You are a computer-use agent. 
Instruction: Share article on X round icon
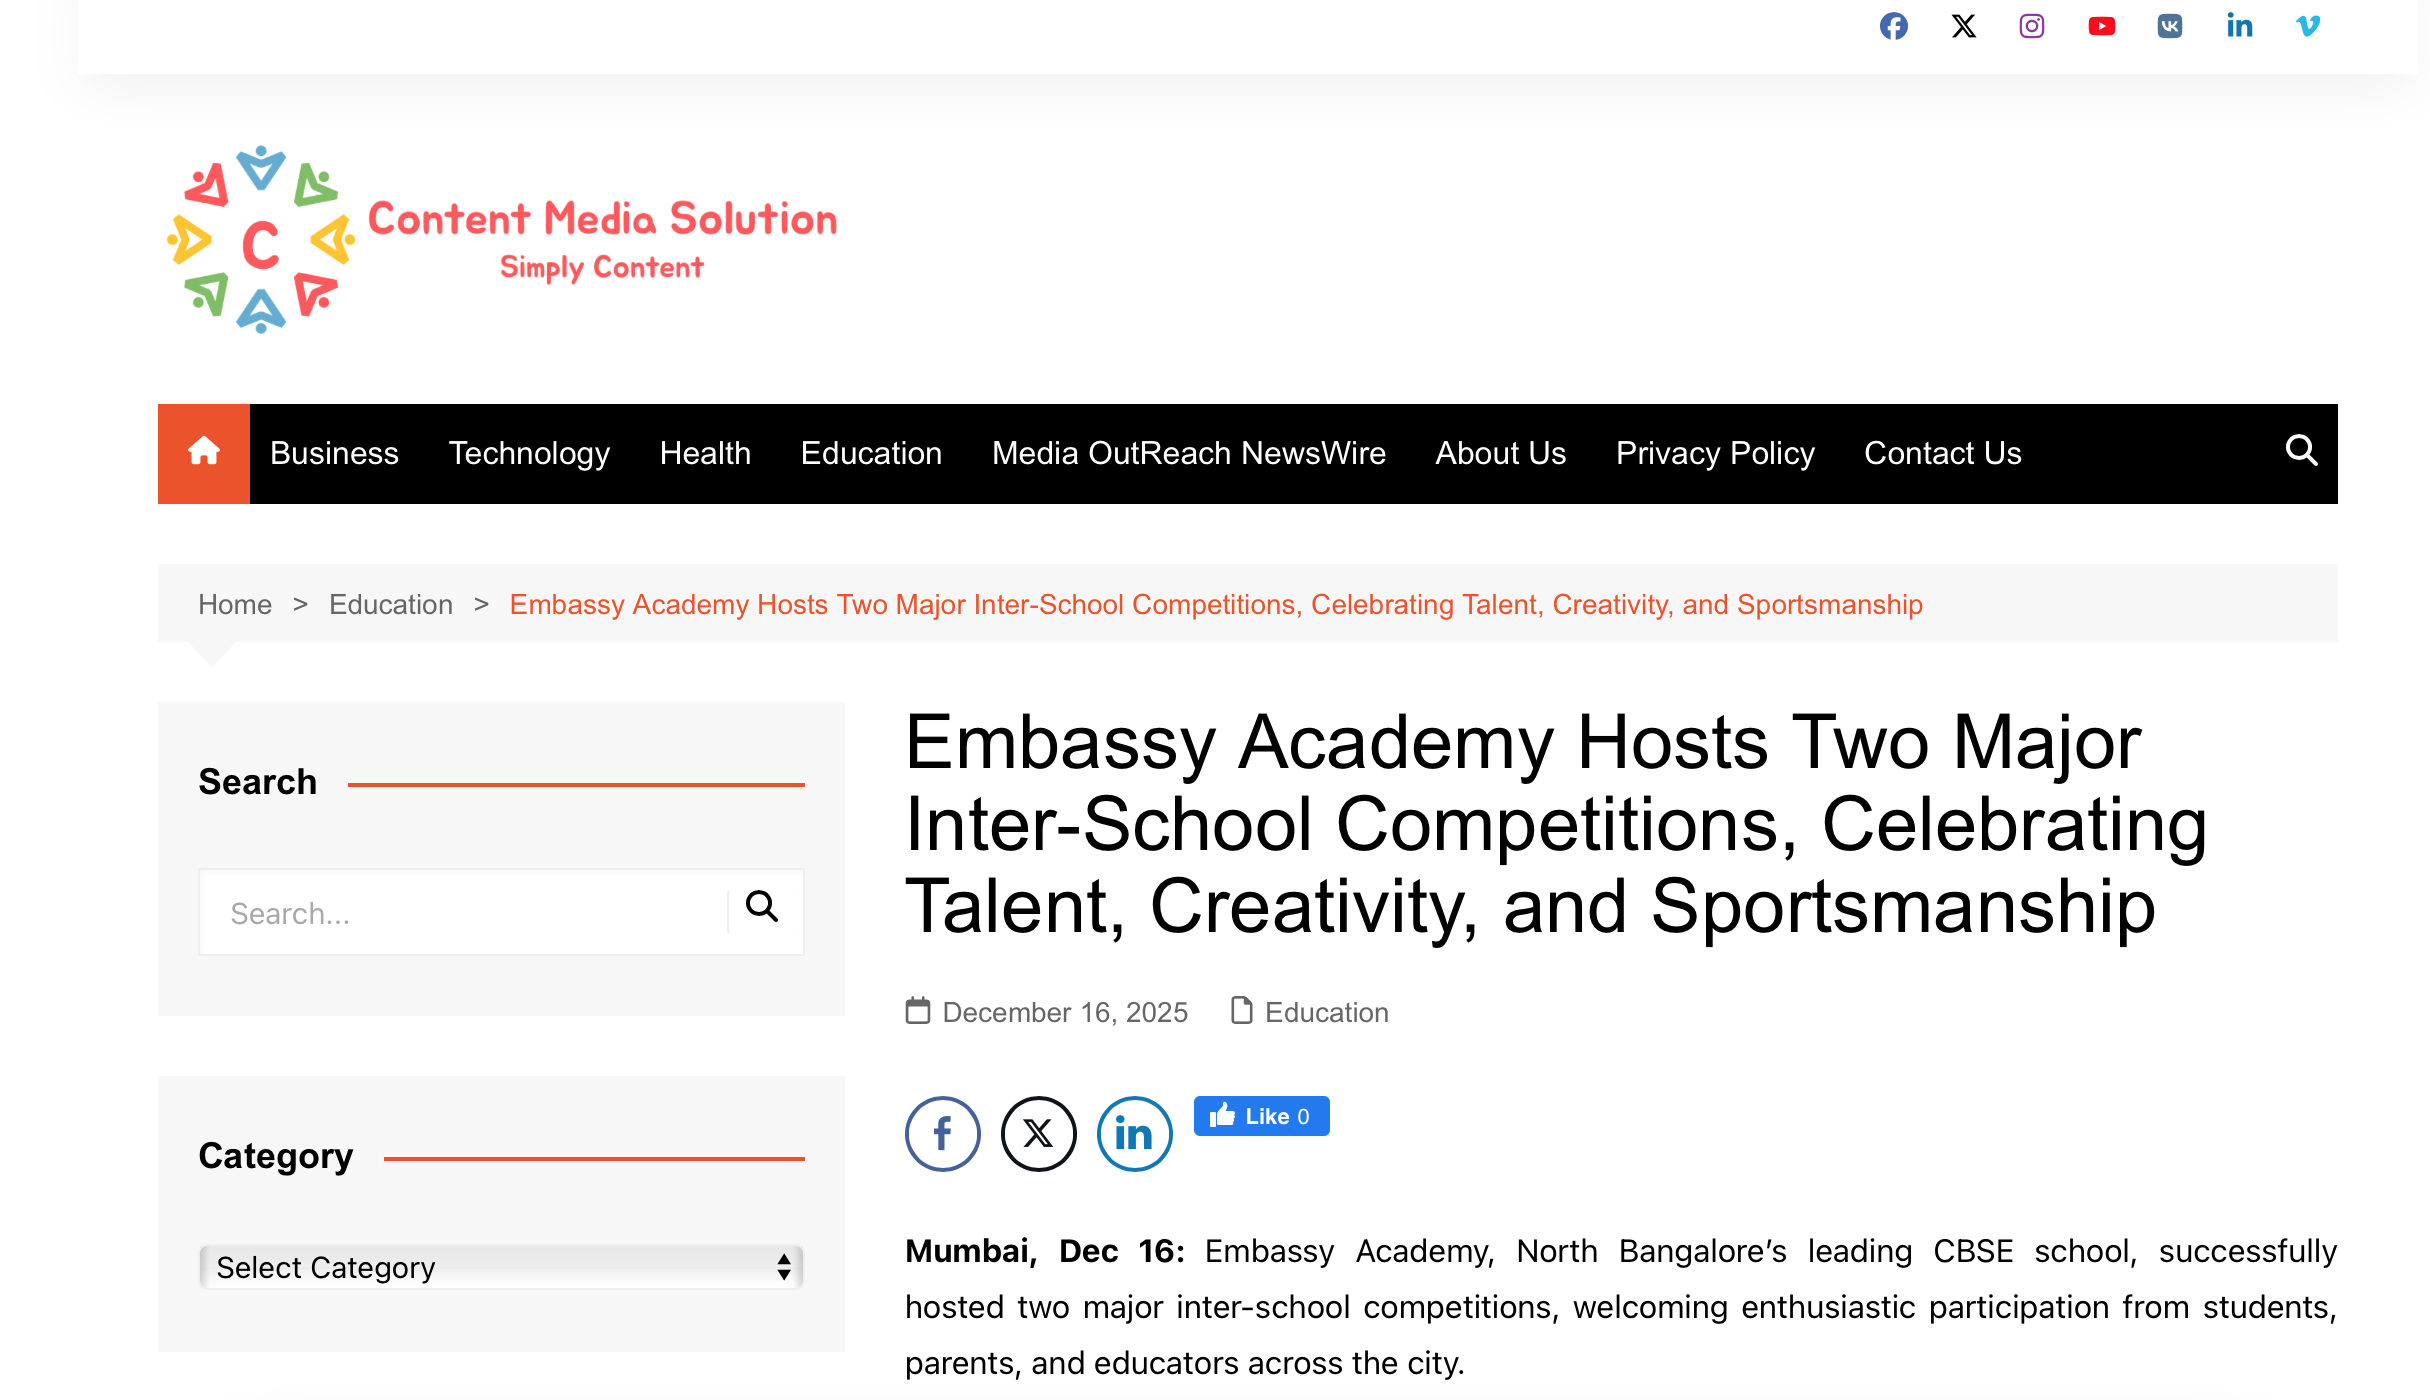pos(1038,1133)
